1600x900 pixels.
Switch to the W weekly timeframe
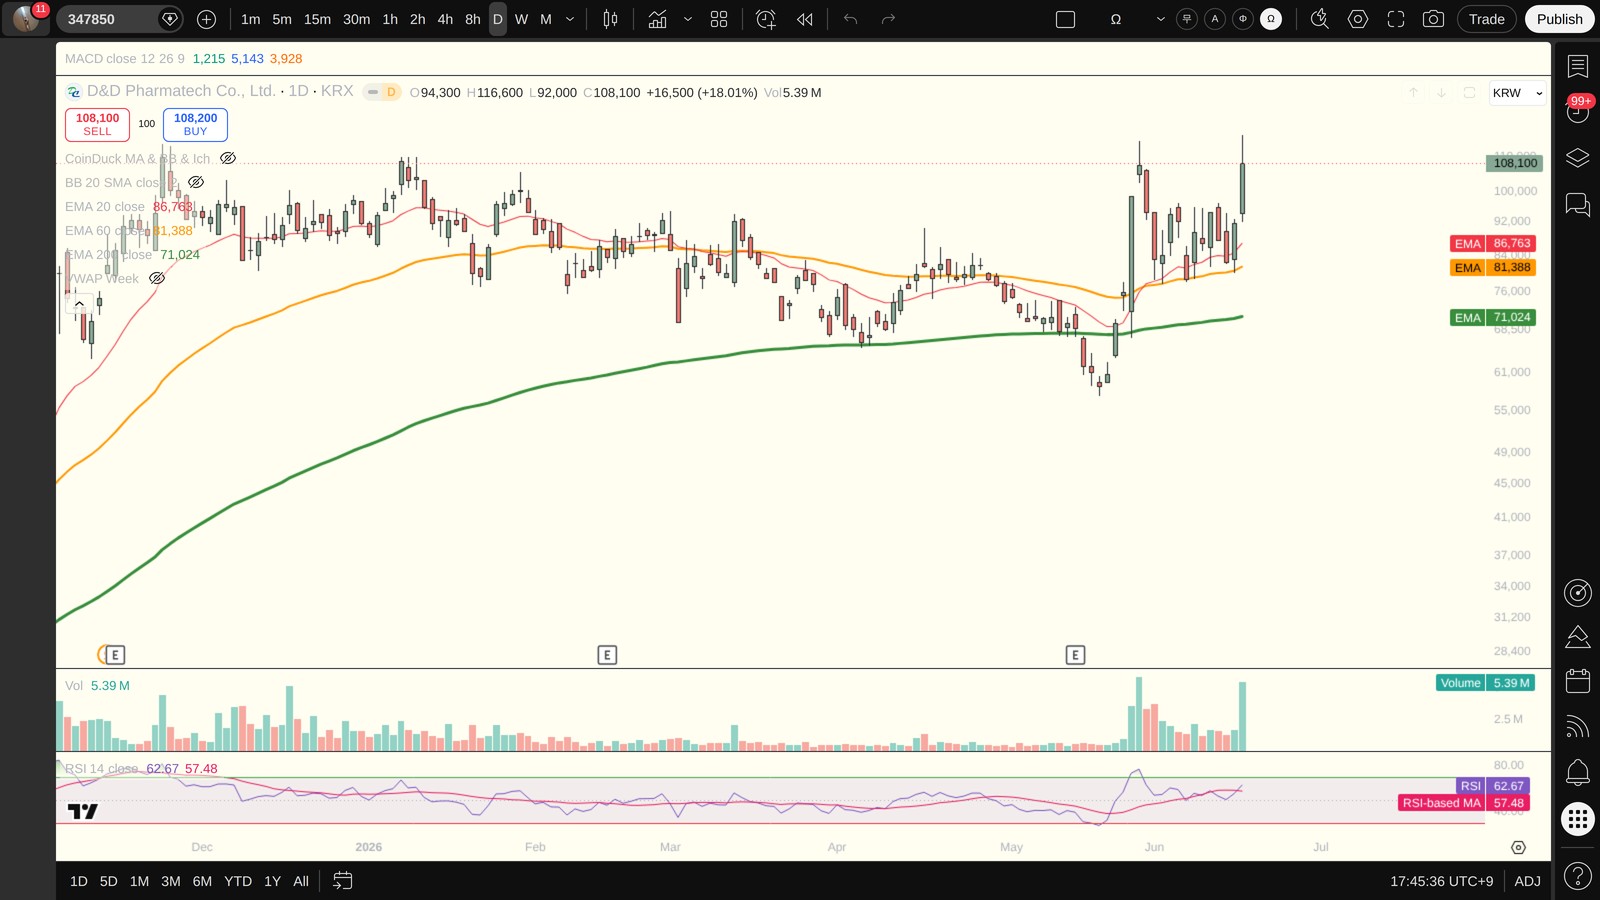(521, 19)
